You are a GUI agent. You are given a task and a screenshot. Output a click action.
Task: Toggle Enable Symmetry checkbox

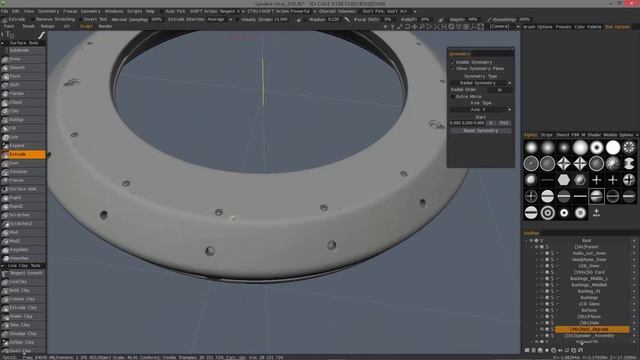point(453,62)
